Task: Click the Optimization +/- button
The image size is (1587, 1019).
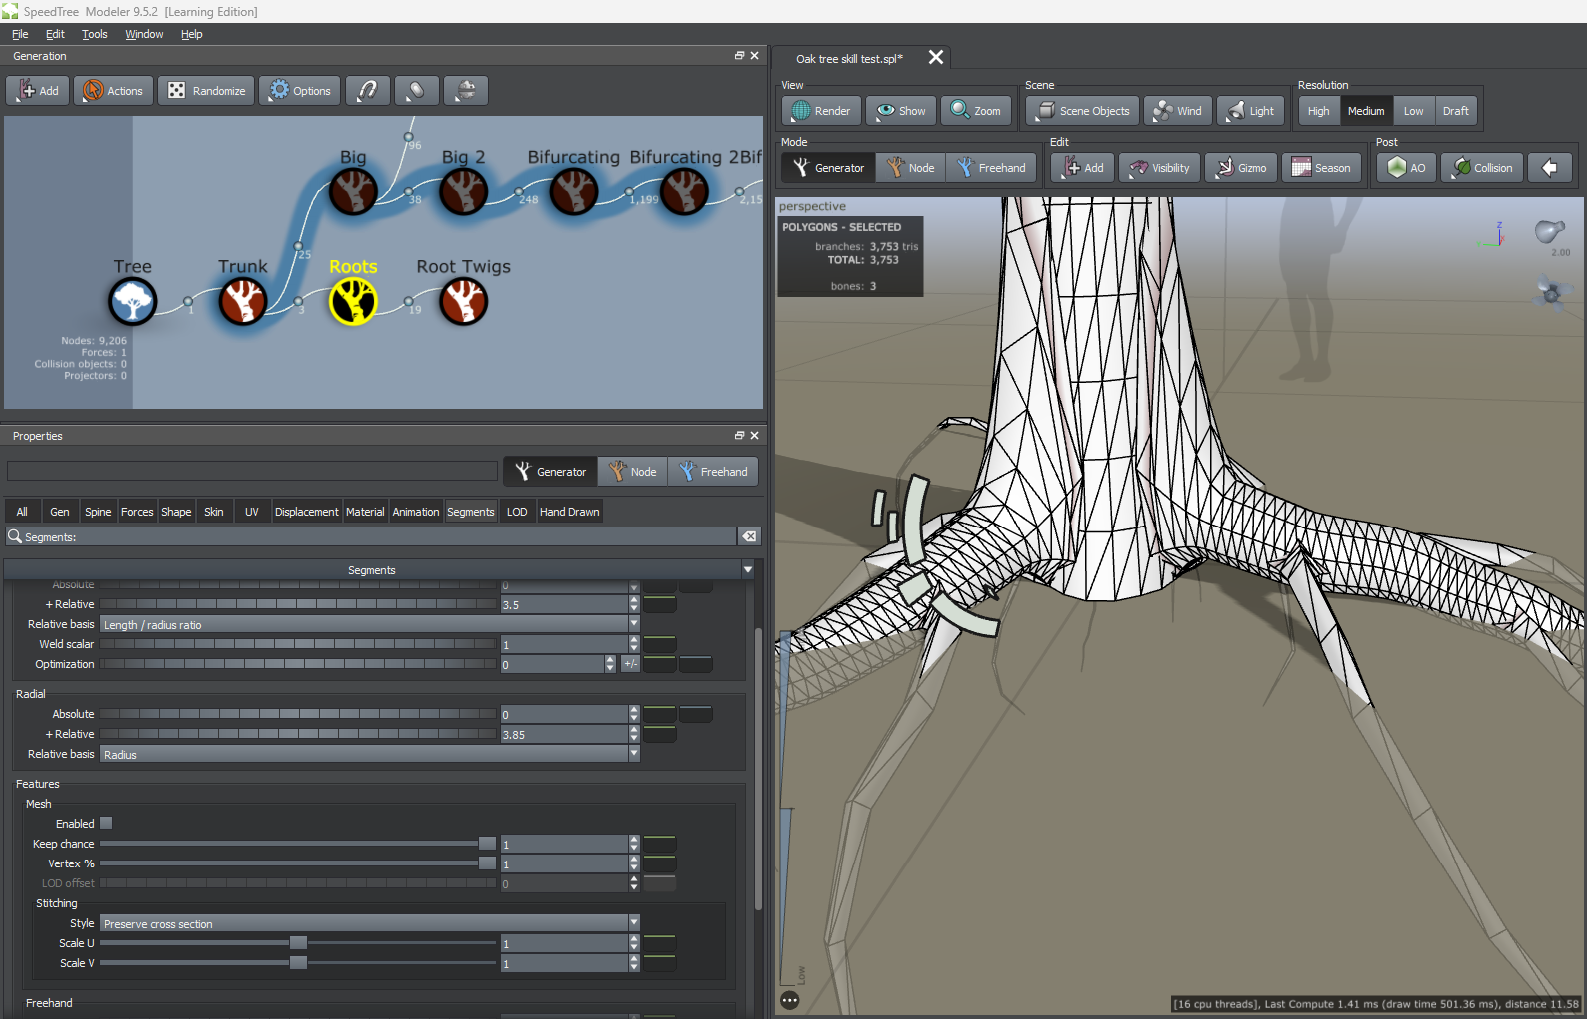Action: coord(630,664)
